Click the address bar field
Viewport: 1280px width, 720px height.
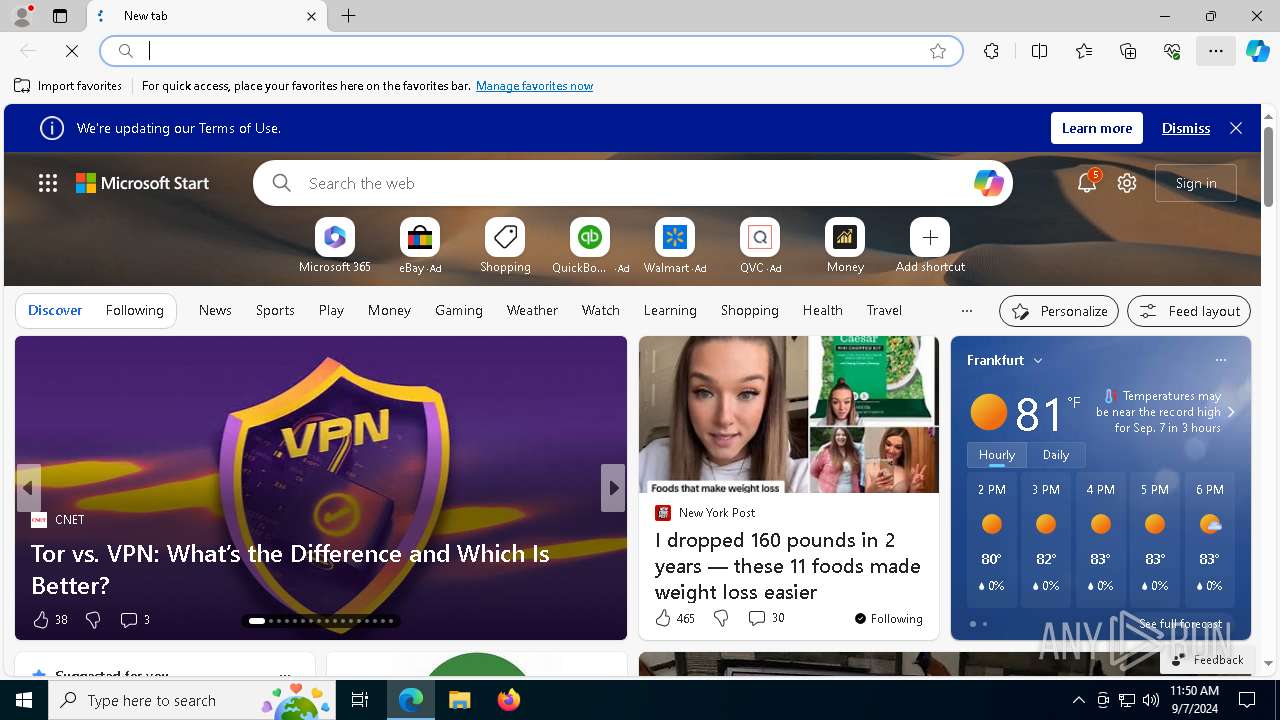[530, 51]
